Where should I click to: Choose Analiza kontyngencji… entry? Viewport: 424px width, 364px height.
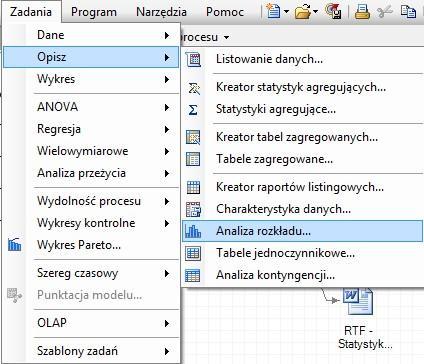302,275
